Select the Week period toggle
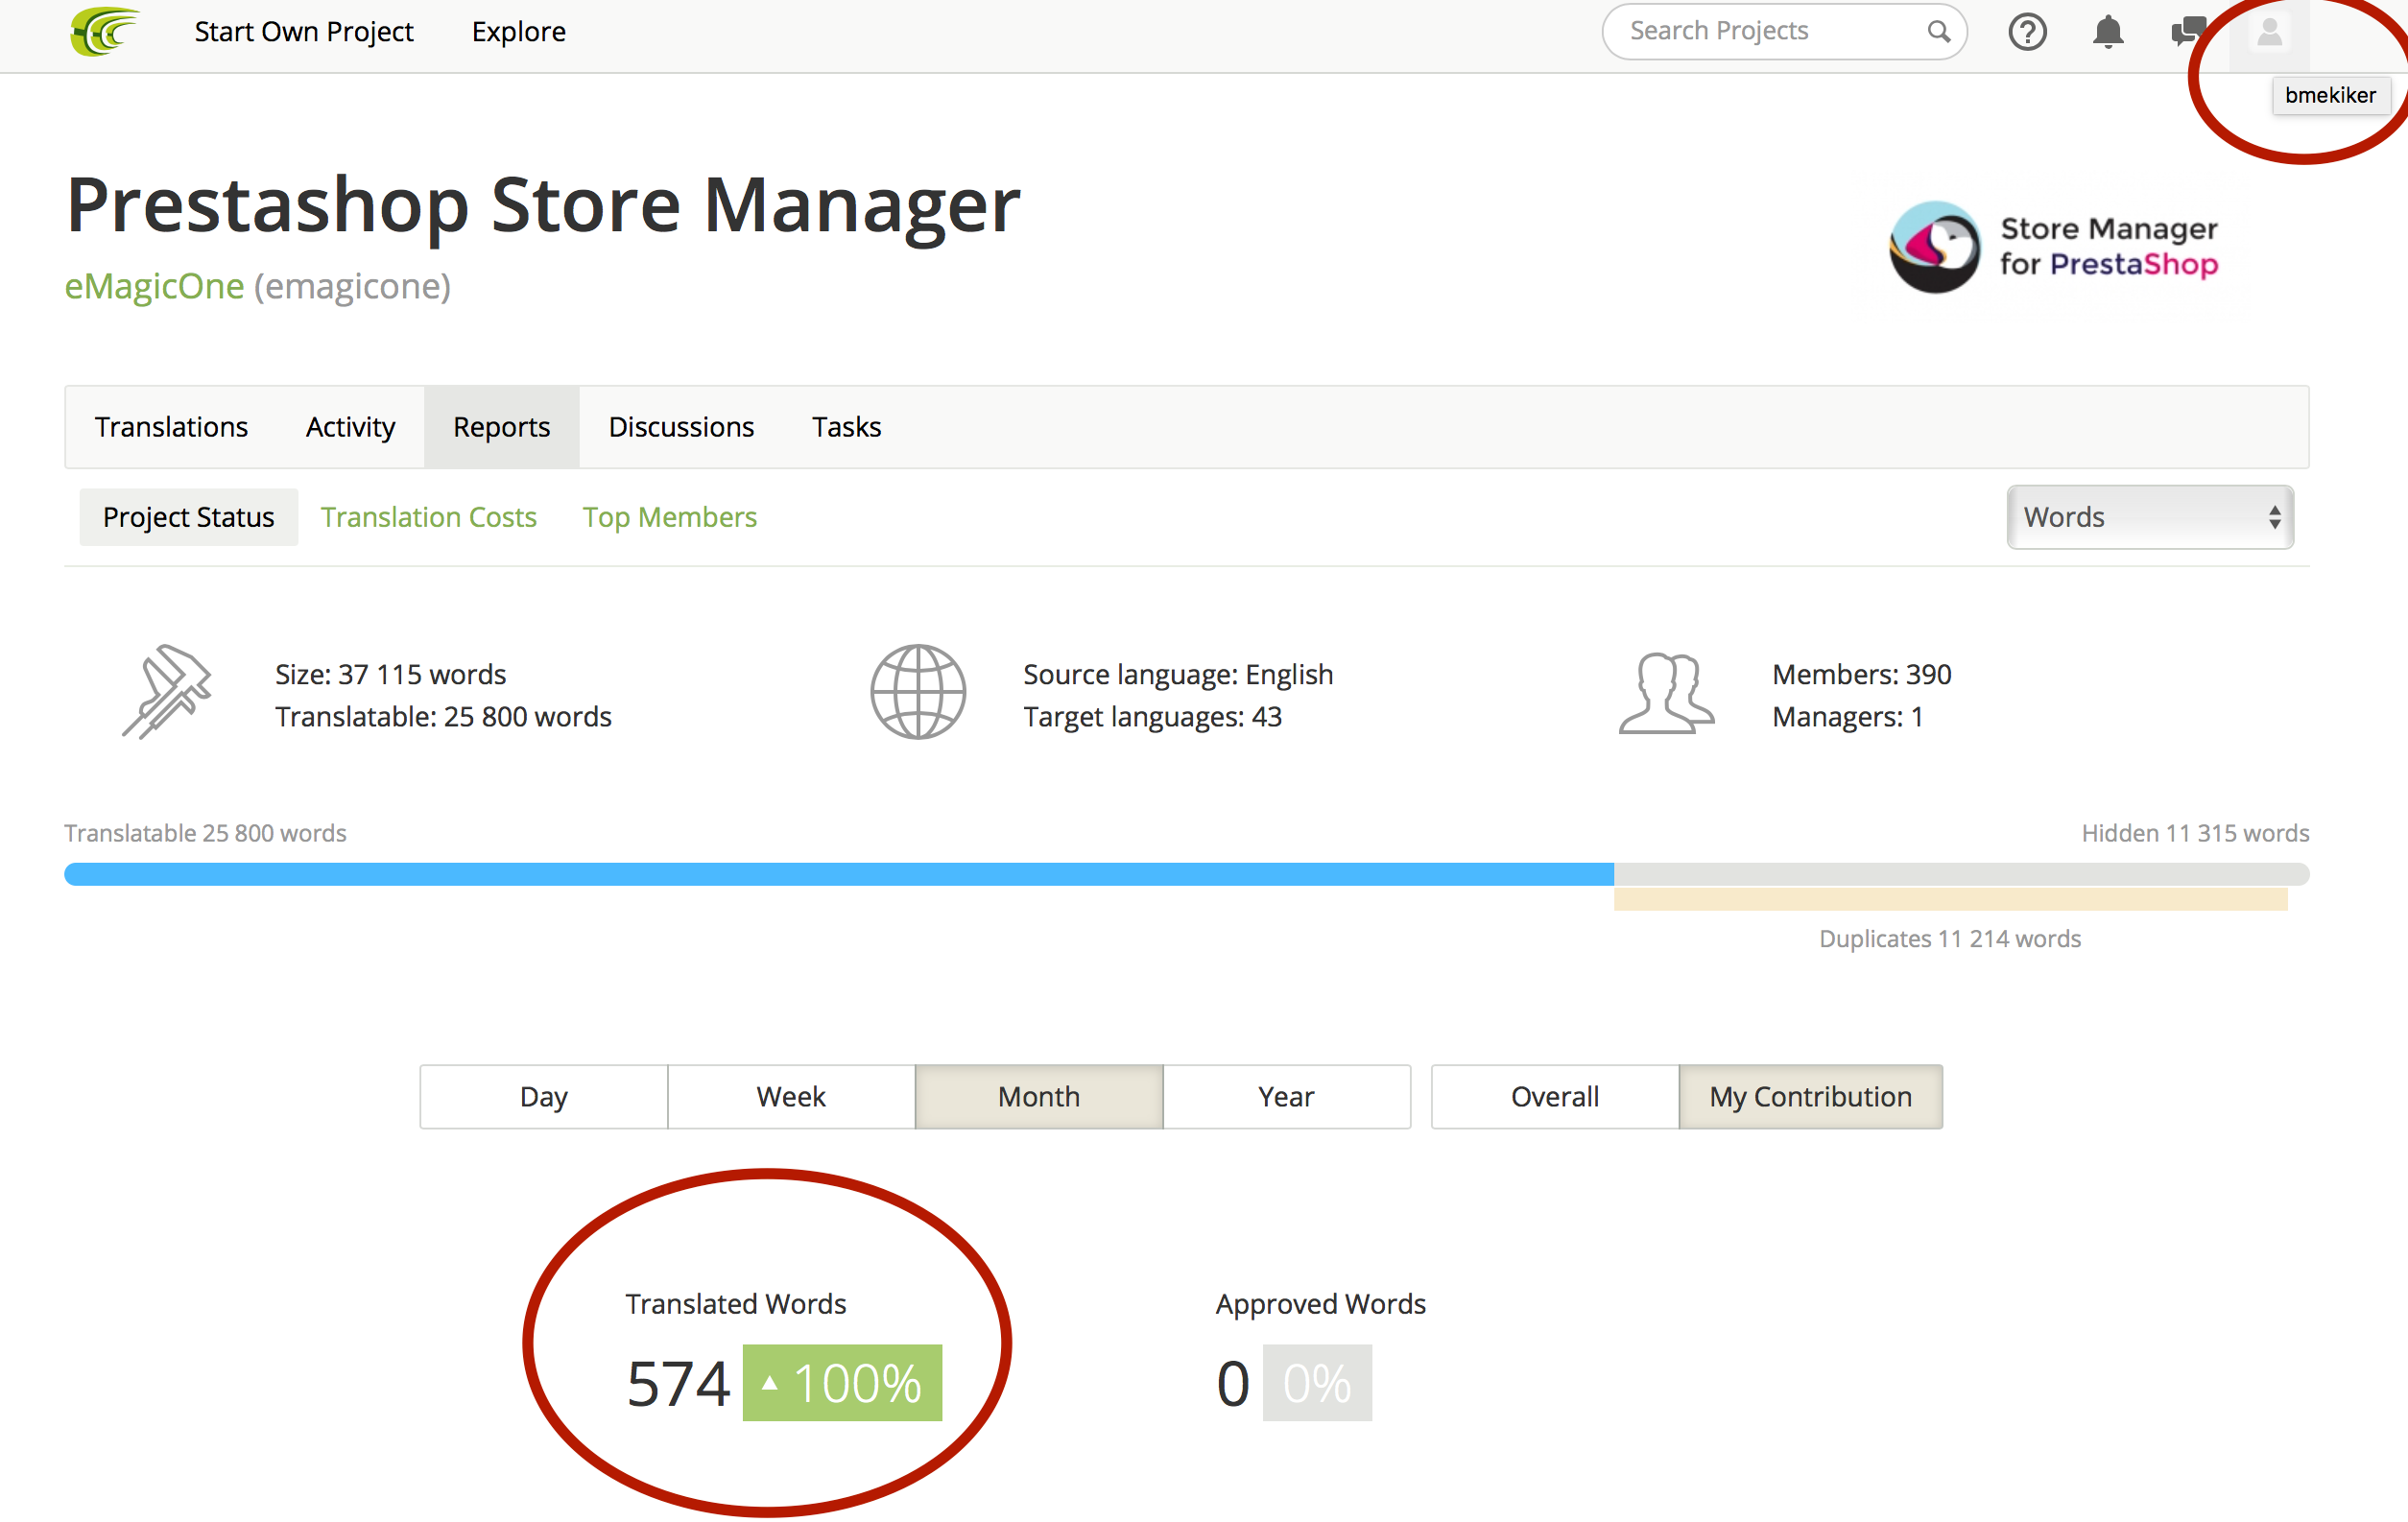2408x1522 pixels. tap(791, 1097)
